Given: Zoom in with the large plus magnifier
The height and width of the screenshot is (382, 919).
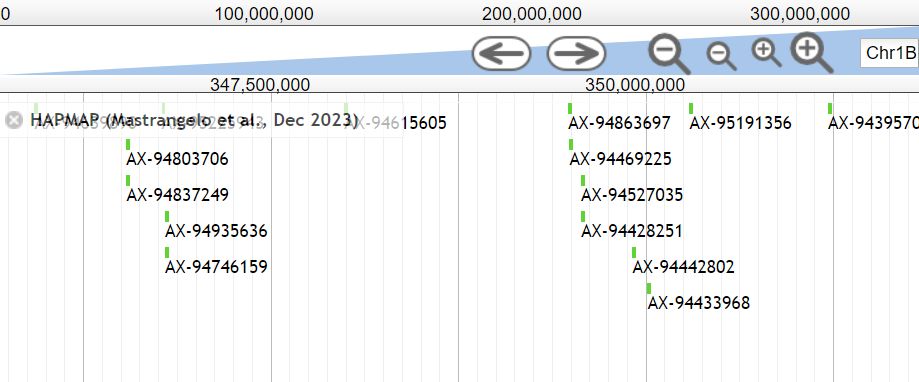Looking at the screenshot, I should (x=812, y=53).
